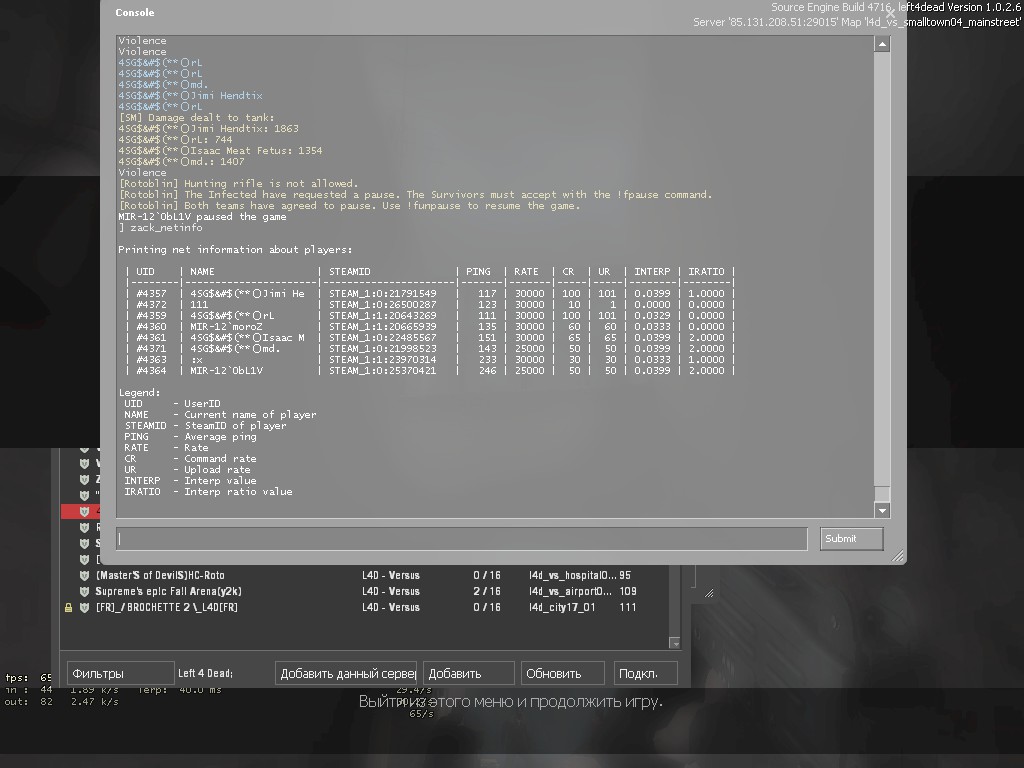Select Supreme's epic Fall Arena(y2k) server
The height and width of the screenshot is (768, 1024).
(x=364, y=591)
